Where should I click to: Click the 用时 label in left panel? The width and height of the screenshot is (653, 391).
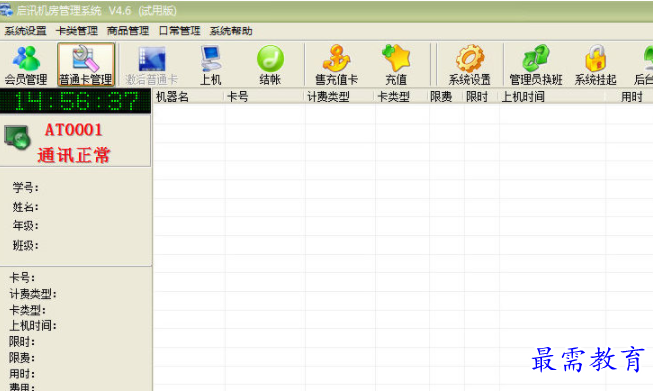tap(22, 374)
